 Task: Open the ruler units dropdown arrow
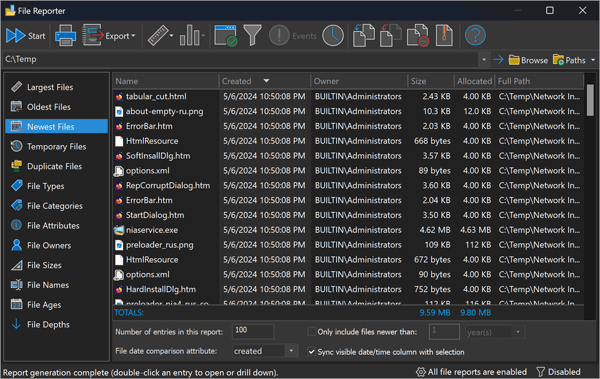[x=171, y=36]
